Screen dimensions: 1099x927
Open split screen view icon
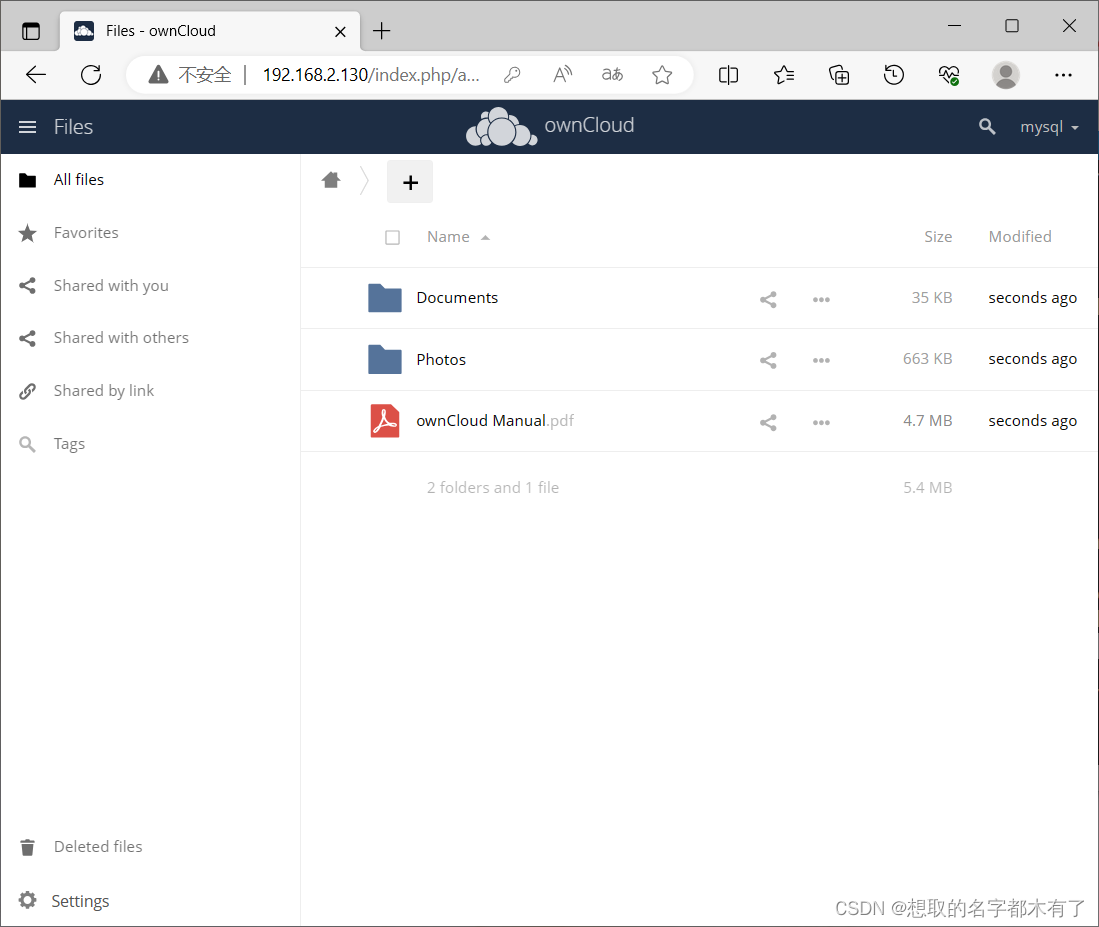pos(729,74)
